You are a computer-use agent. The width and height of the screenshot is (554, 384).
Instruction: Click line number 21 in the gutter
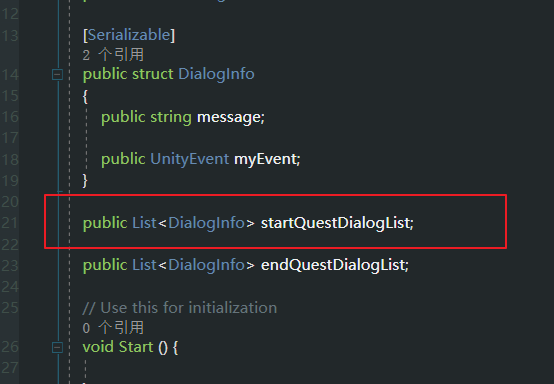[x=10, y=223]
